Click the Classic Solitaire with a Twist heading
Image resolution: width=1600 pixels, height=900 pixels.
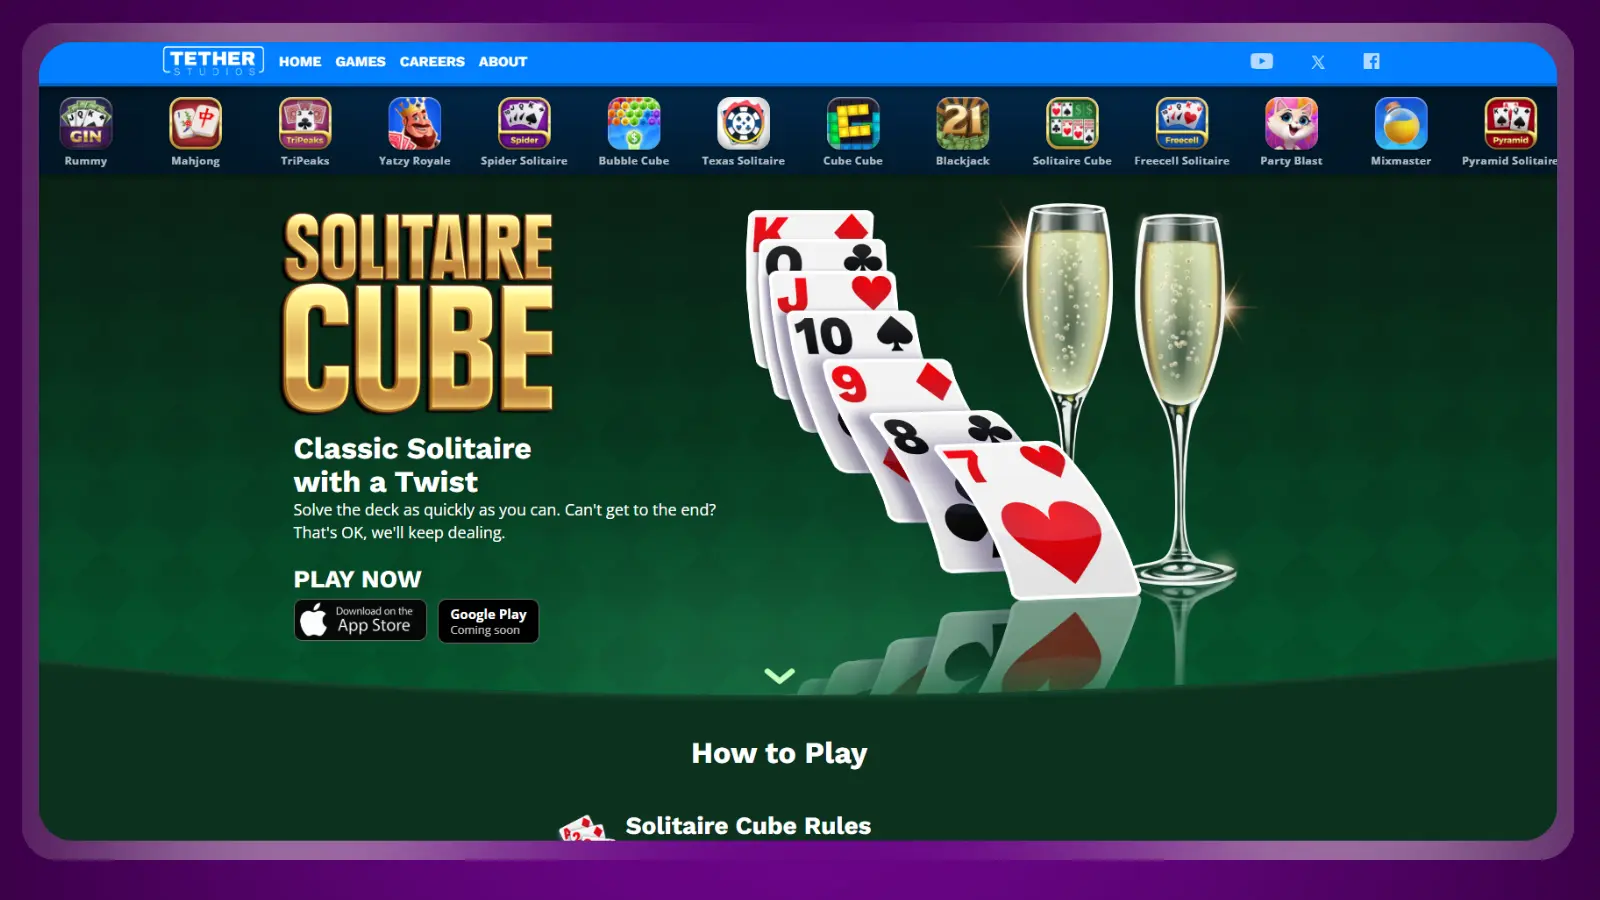(x=412, y=465)
